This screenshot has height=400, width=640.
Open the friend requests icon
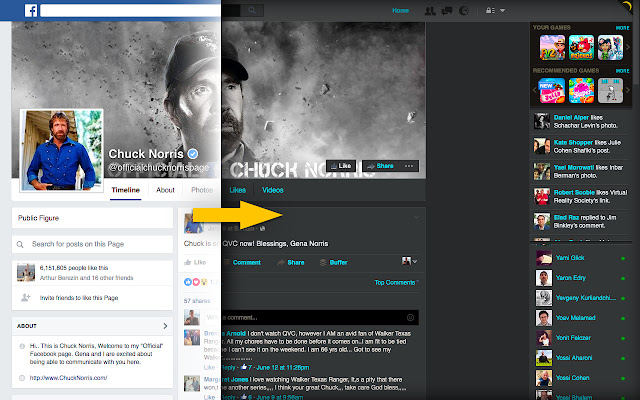click(429, 10)
